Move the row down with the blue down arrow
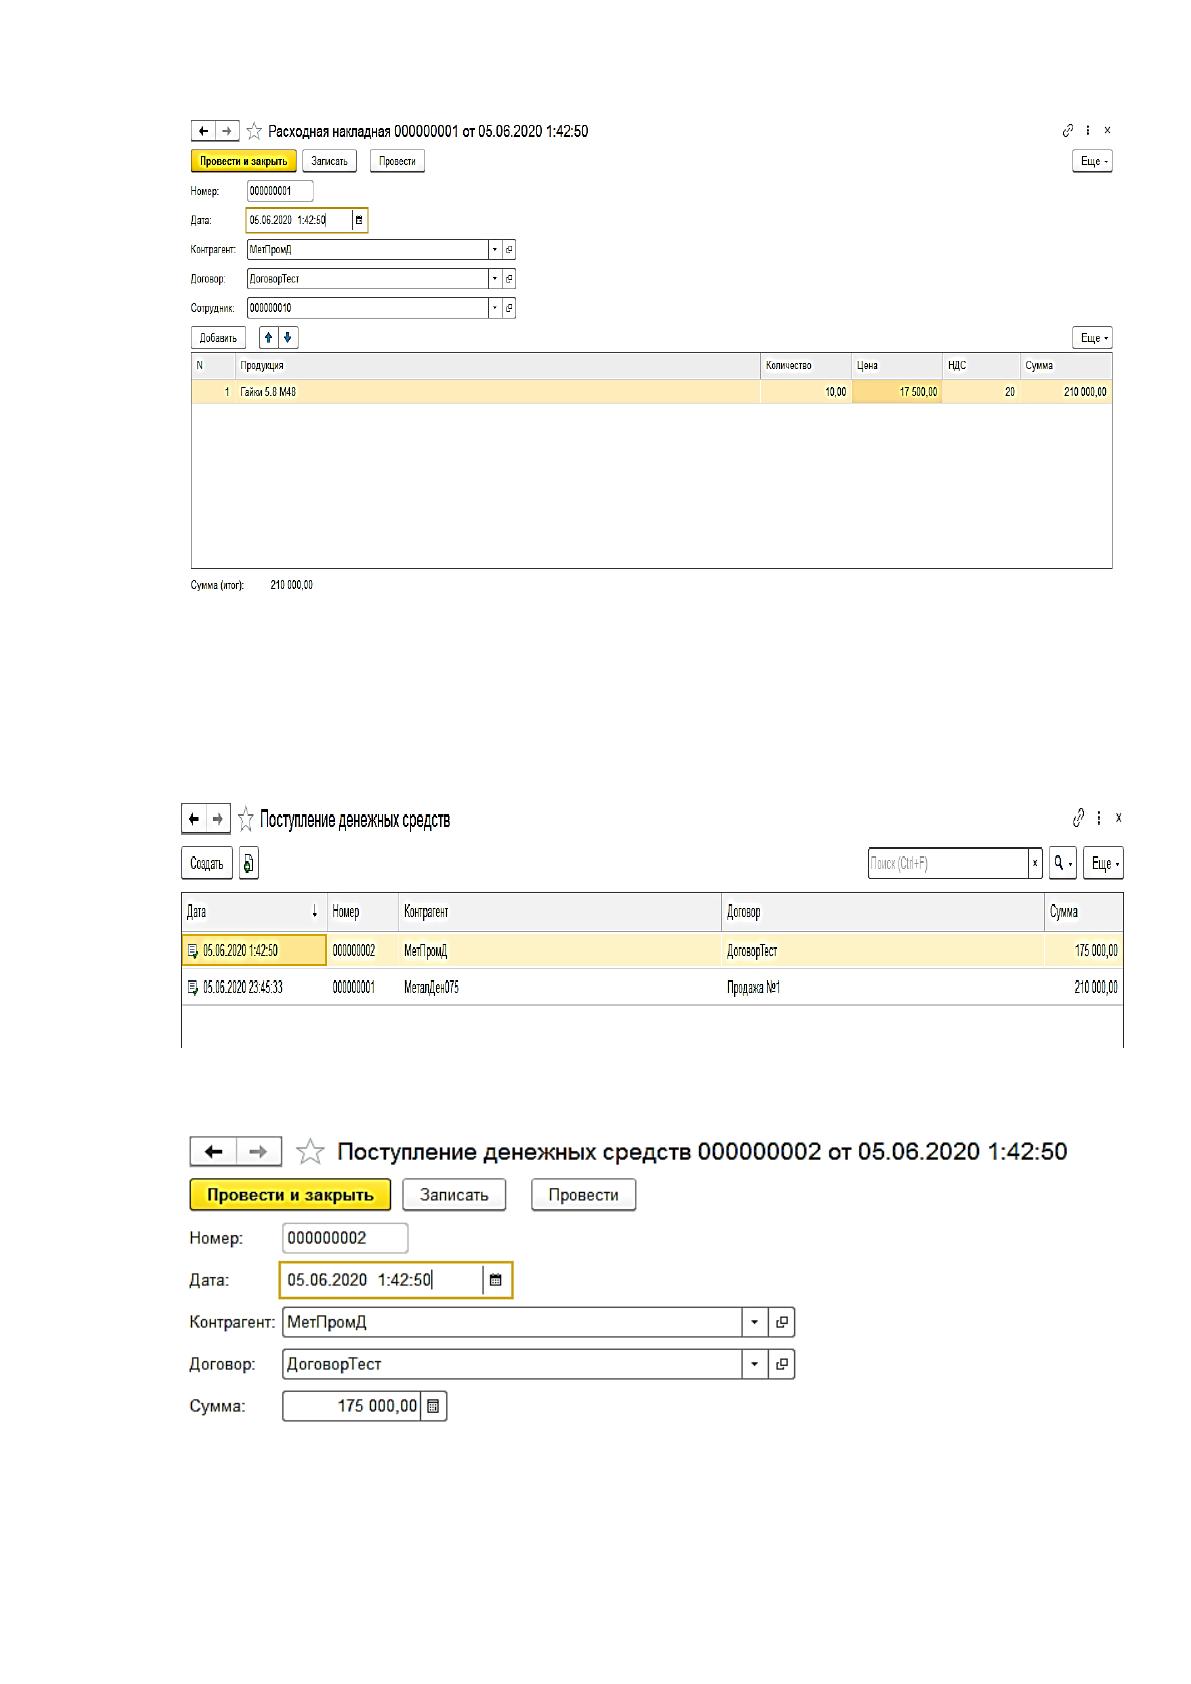 tap(288, 338)
